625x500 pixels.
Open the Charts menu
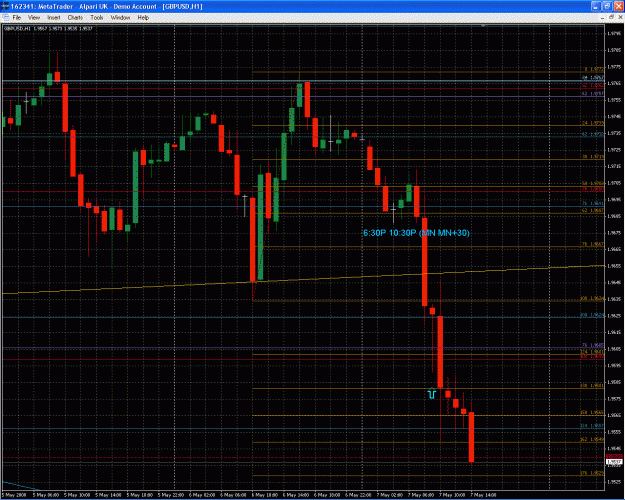(75, 18)
